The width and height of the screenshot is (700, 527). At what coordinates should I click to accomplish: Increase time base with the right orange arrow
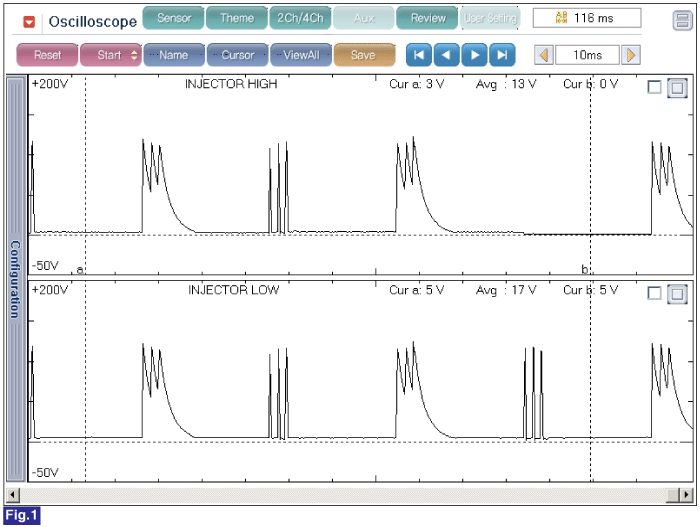pos(631,55)
